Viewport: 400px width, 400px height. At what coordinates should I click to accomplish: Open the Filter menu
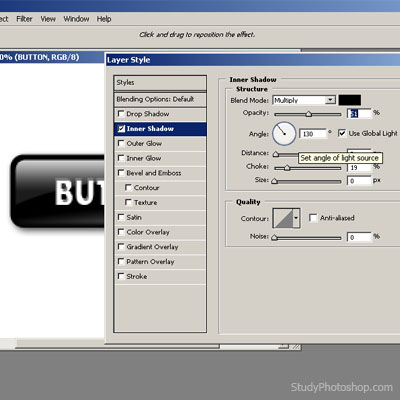pyautogui.click(x=24, y=19)
